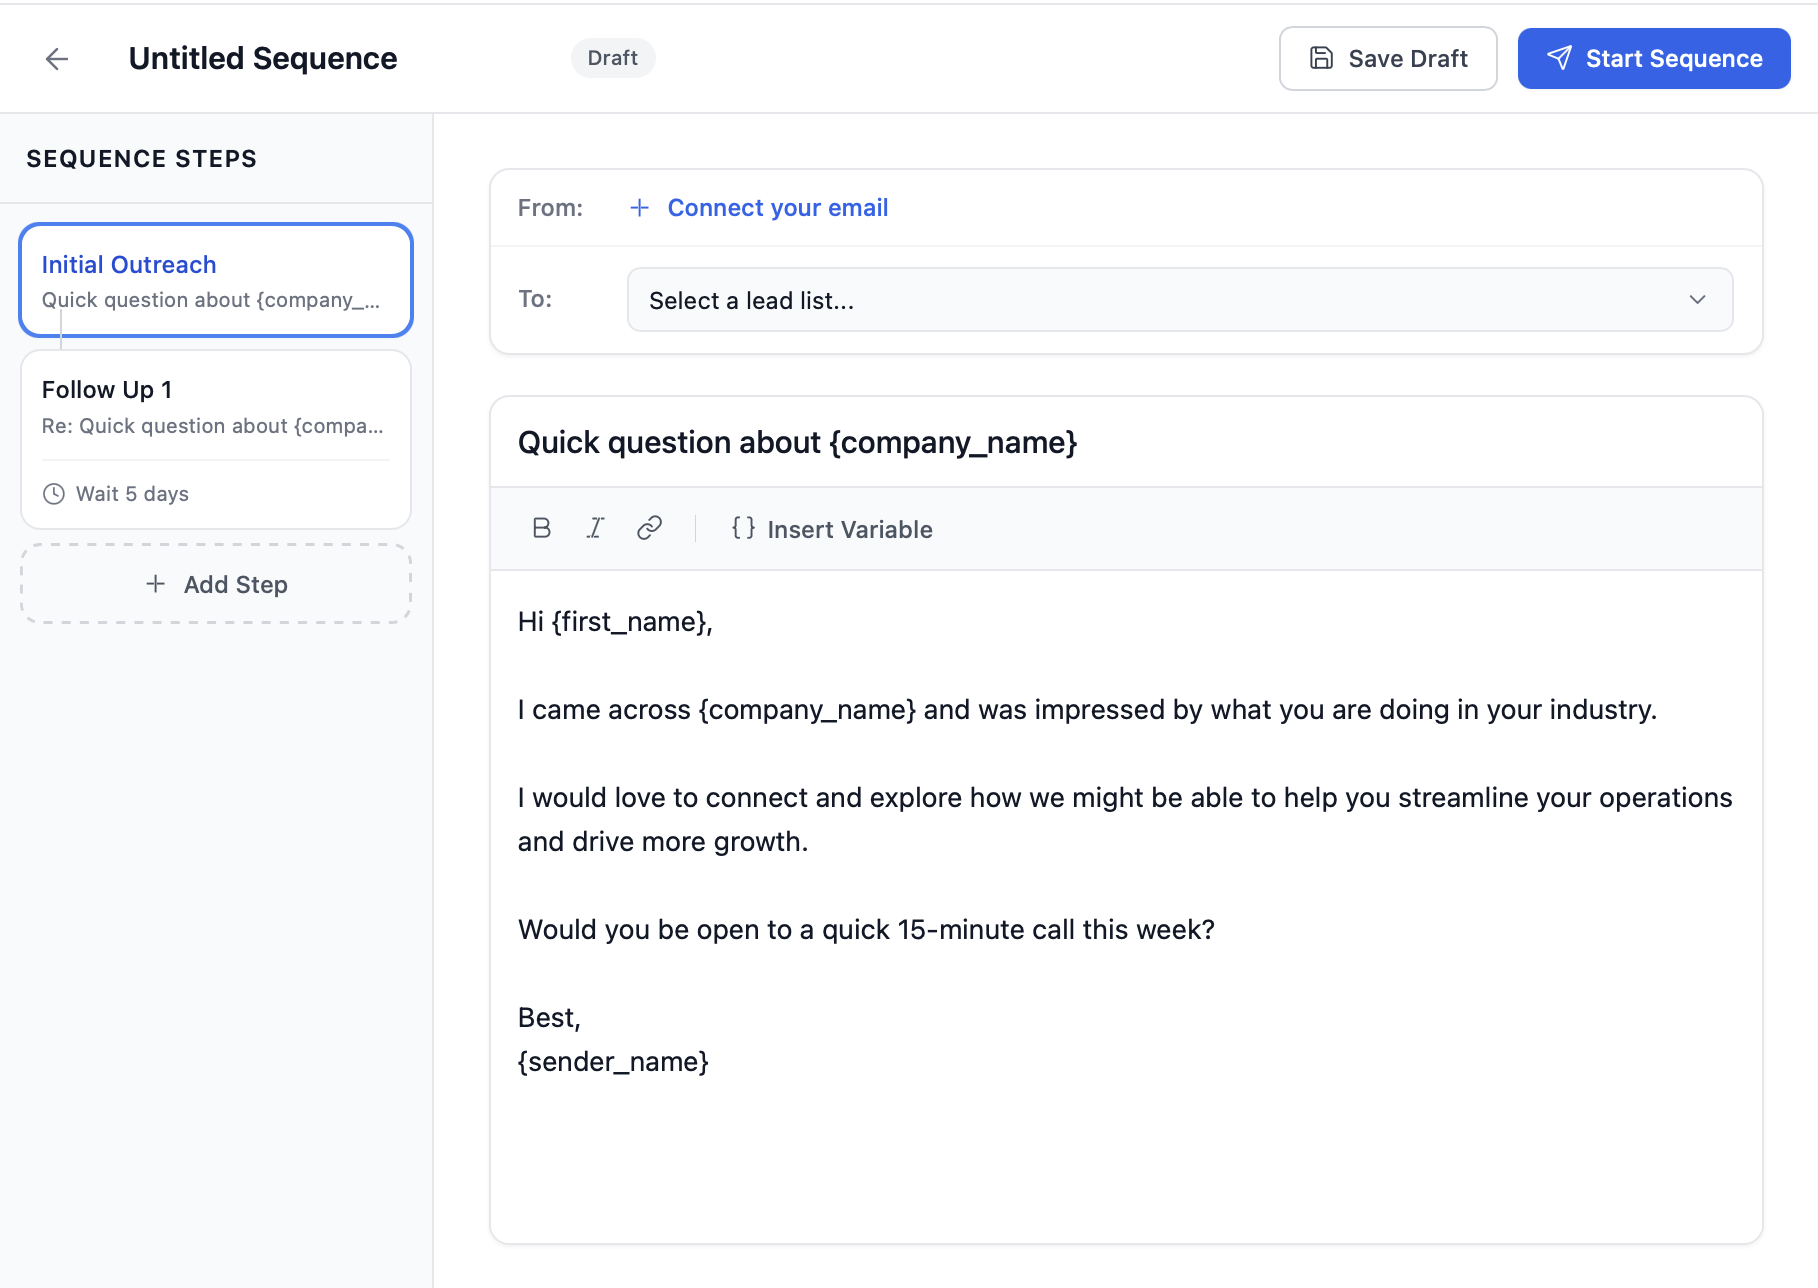
Task: Expand the lead list chevron
Action: pyautogui.click(x=1696, y=299)
